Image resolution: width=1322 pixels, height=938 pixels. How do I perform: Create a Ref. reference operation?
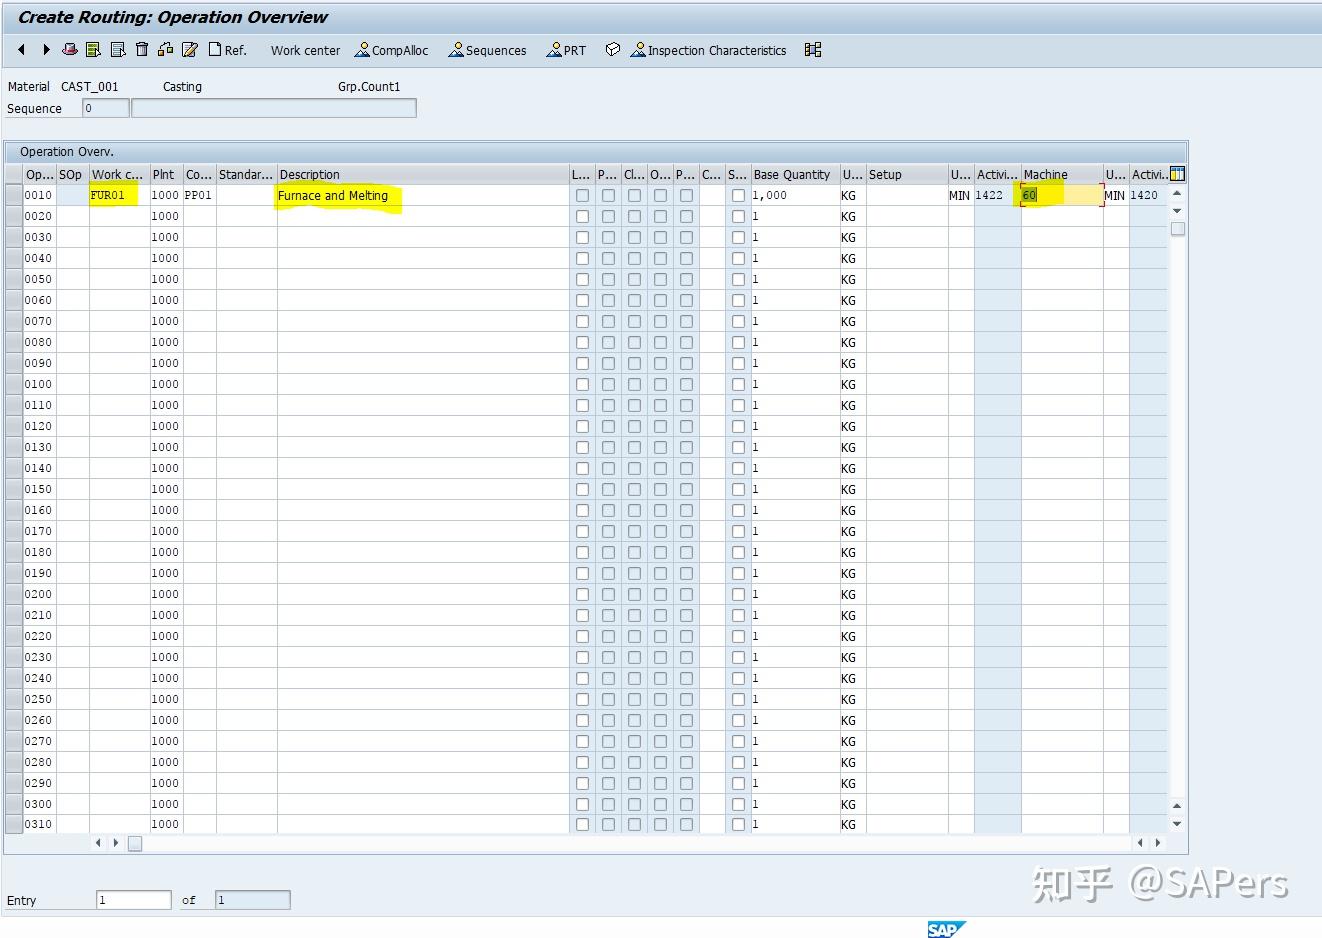[x=228, y=50]
